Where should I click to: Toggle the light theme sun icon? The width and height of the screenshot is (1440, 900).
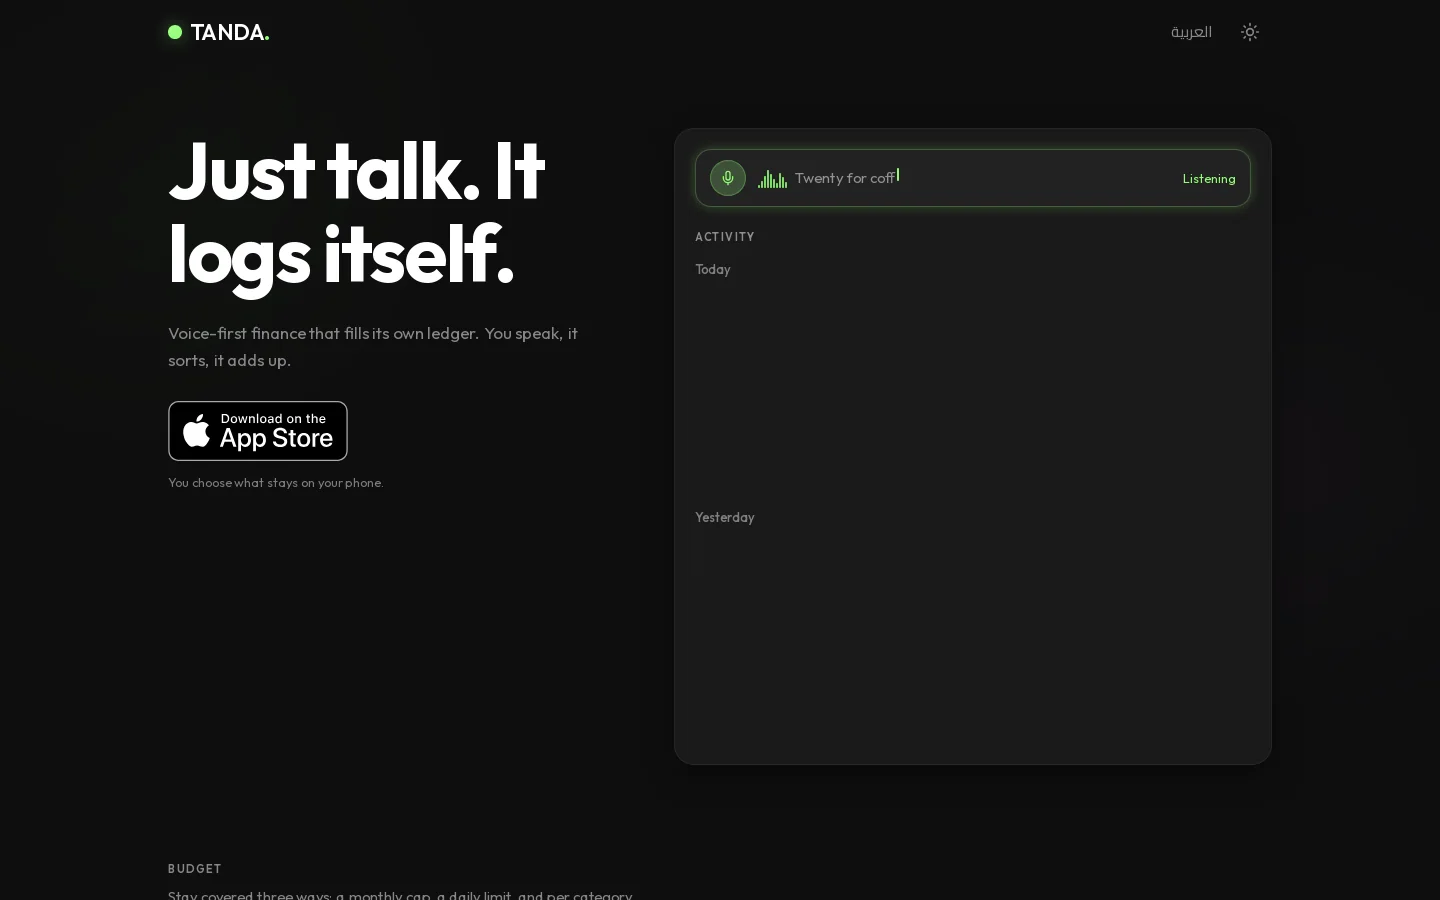[1250, 32]
